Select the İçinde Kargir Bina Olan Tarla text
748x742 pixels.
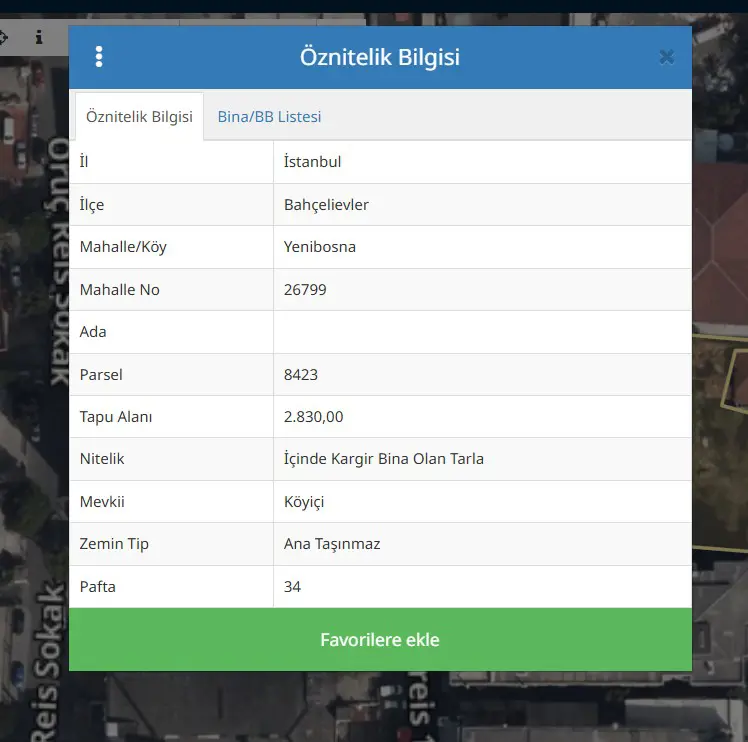[x=384, y=459]
